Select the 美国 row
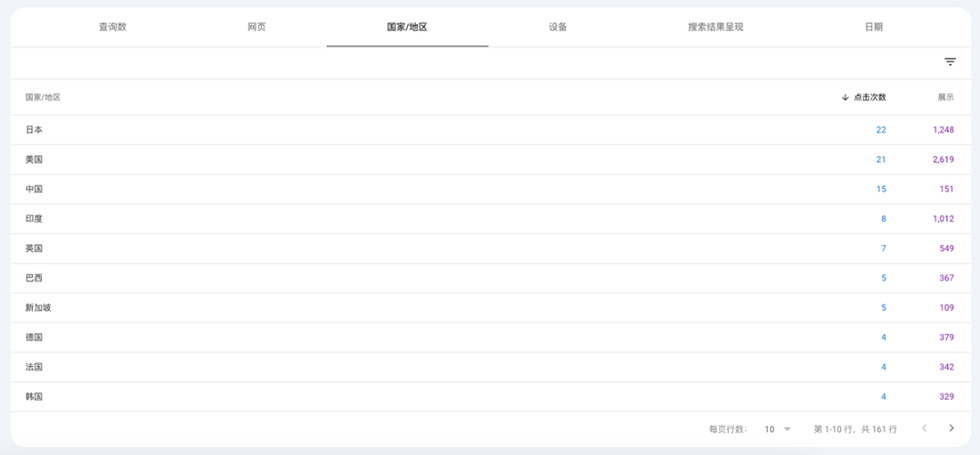The width and height of the screenshot is (980, 455). [34, 160]
